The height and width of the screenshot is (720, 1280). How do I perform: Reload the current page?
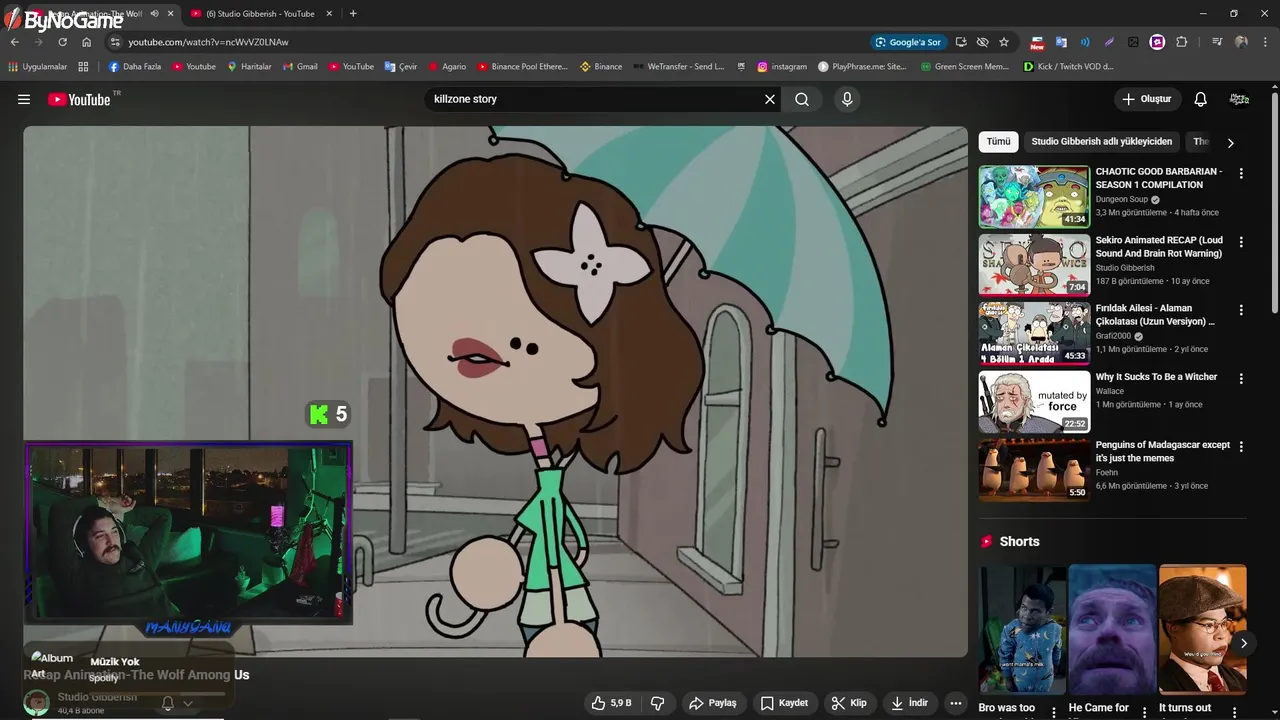tap(62, 42)
